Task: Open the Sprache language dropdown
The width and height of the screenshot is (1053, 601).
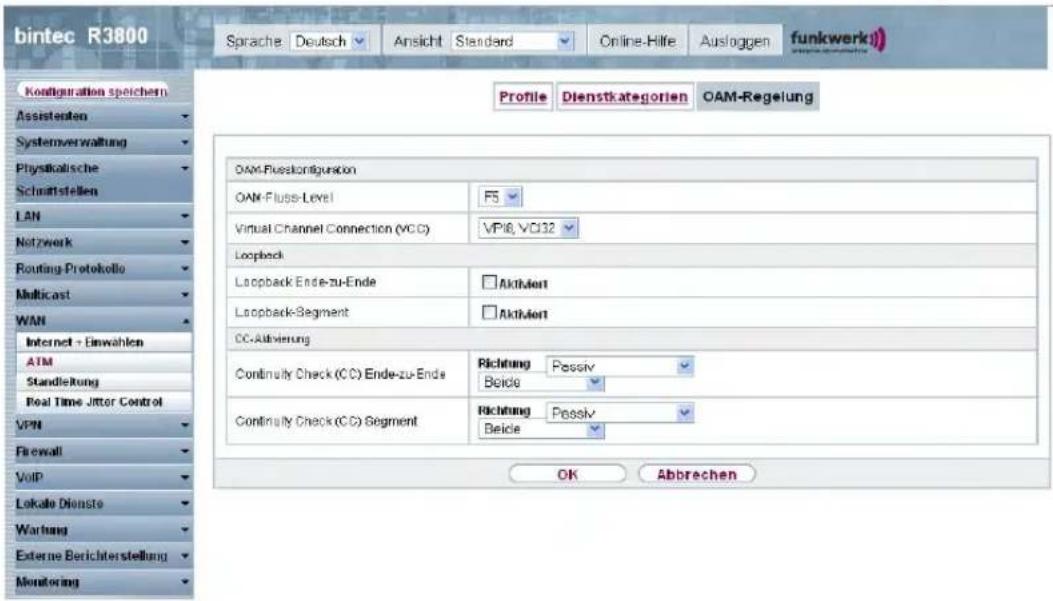Action: coord(330,42)
